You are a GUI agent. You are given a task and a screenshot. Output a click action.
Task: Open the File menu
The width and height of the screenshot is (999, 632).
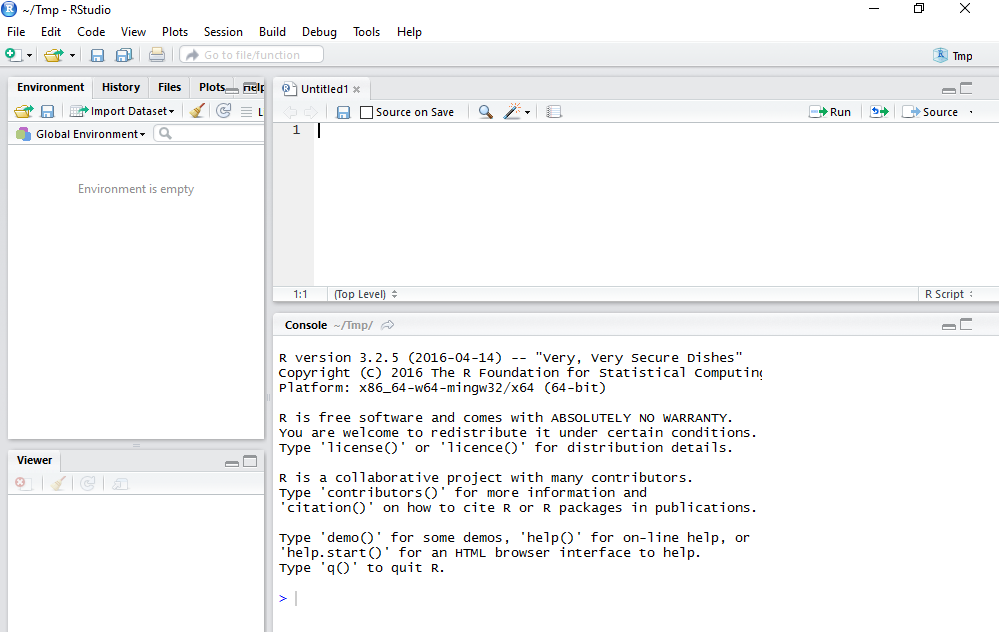tap(16, 32)
